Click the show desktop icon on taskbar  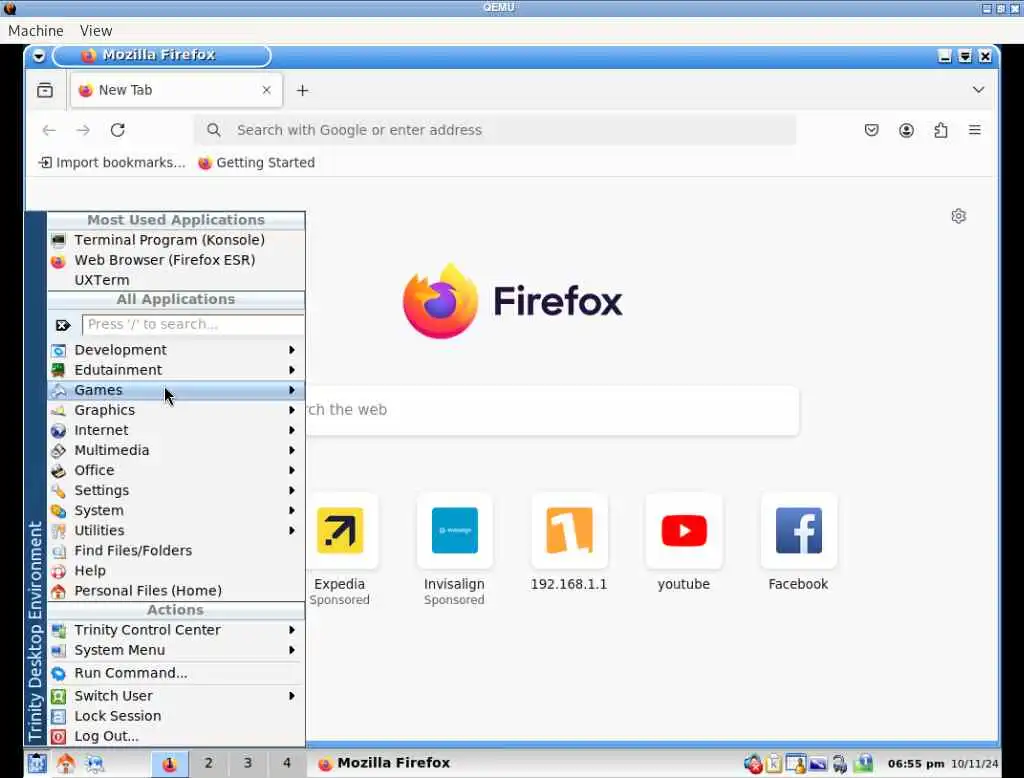click(x=95, y=763)
